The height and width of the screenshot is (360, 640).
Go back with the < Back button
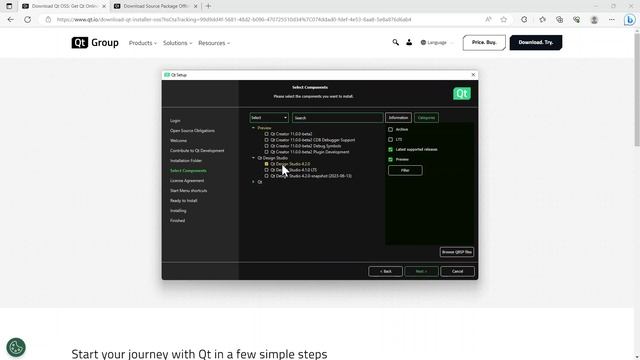[x=385, y=271]
